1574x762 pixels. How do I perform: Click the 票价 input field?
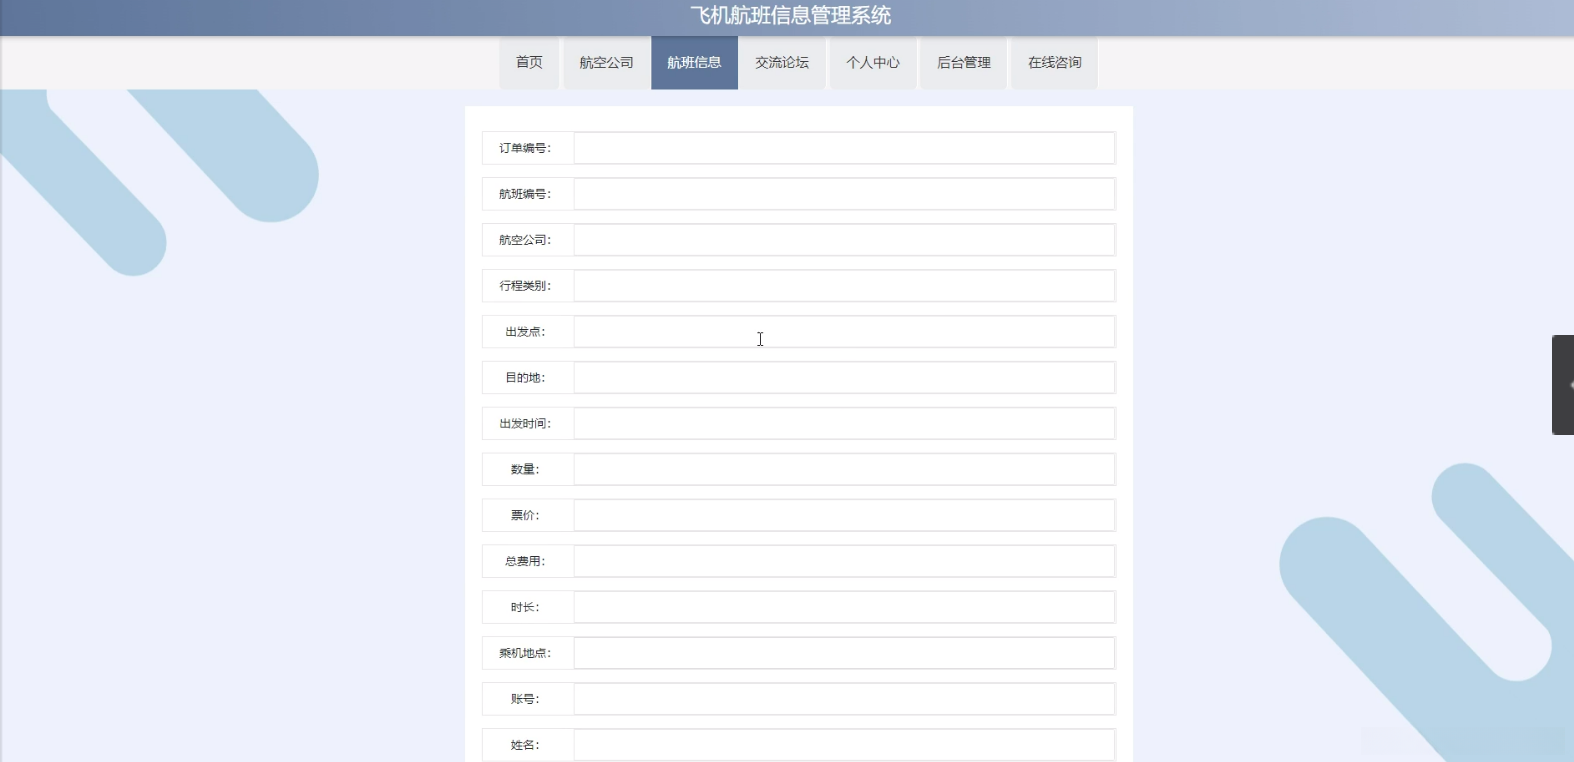844,516
